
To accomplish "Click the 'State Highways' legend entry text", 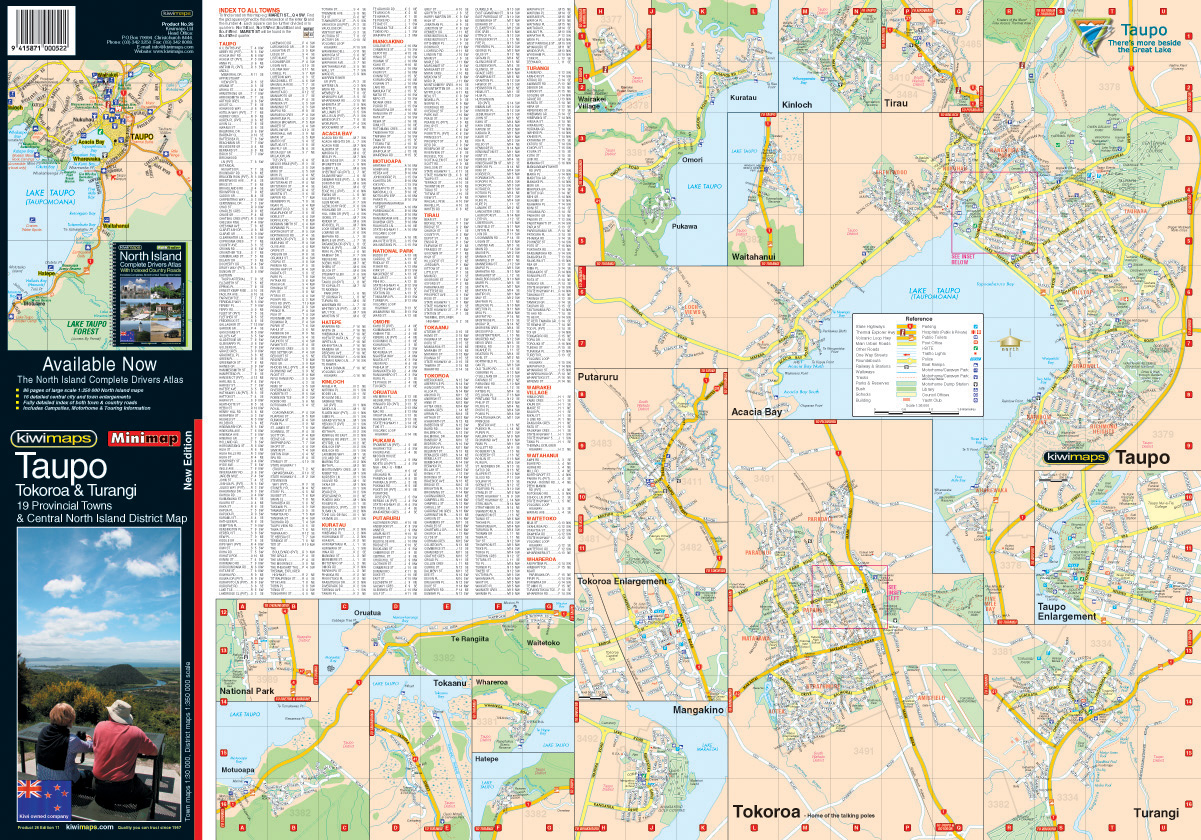I will point(870,327).
